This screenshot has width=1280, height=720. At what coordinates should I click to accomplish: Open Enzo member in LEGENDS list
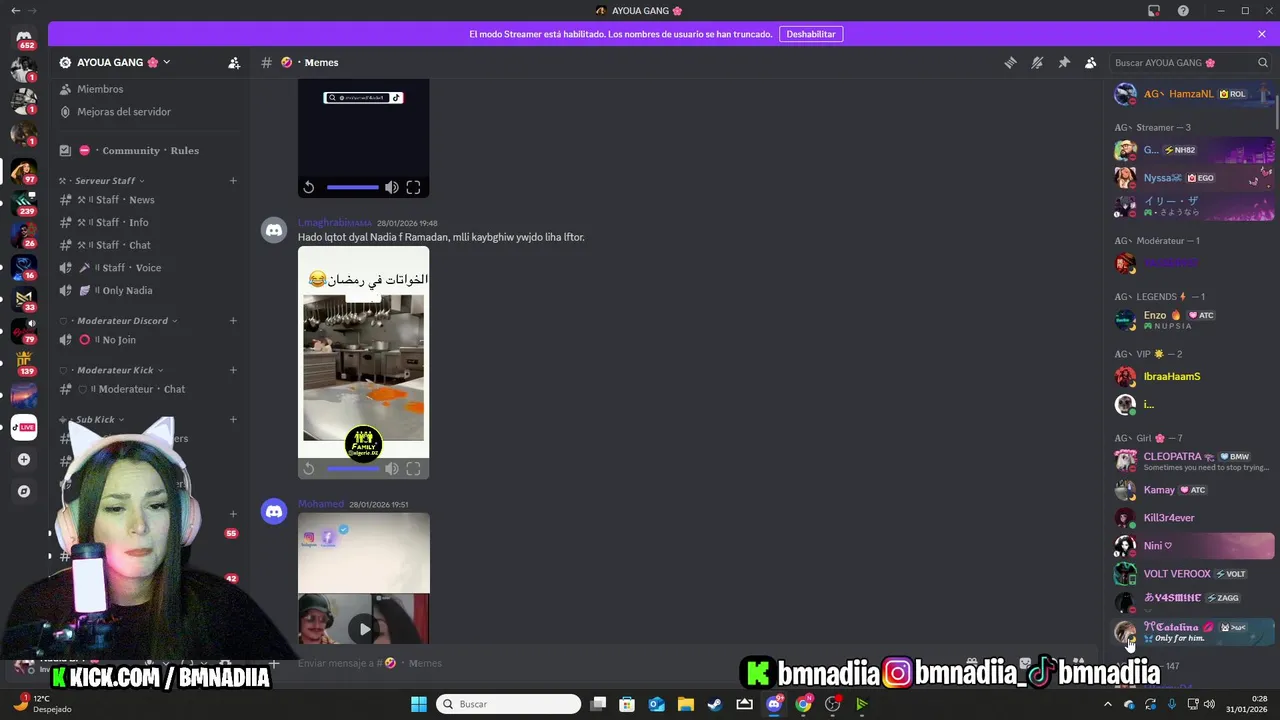pos(1194,320)
